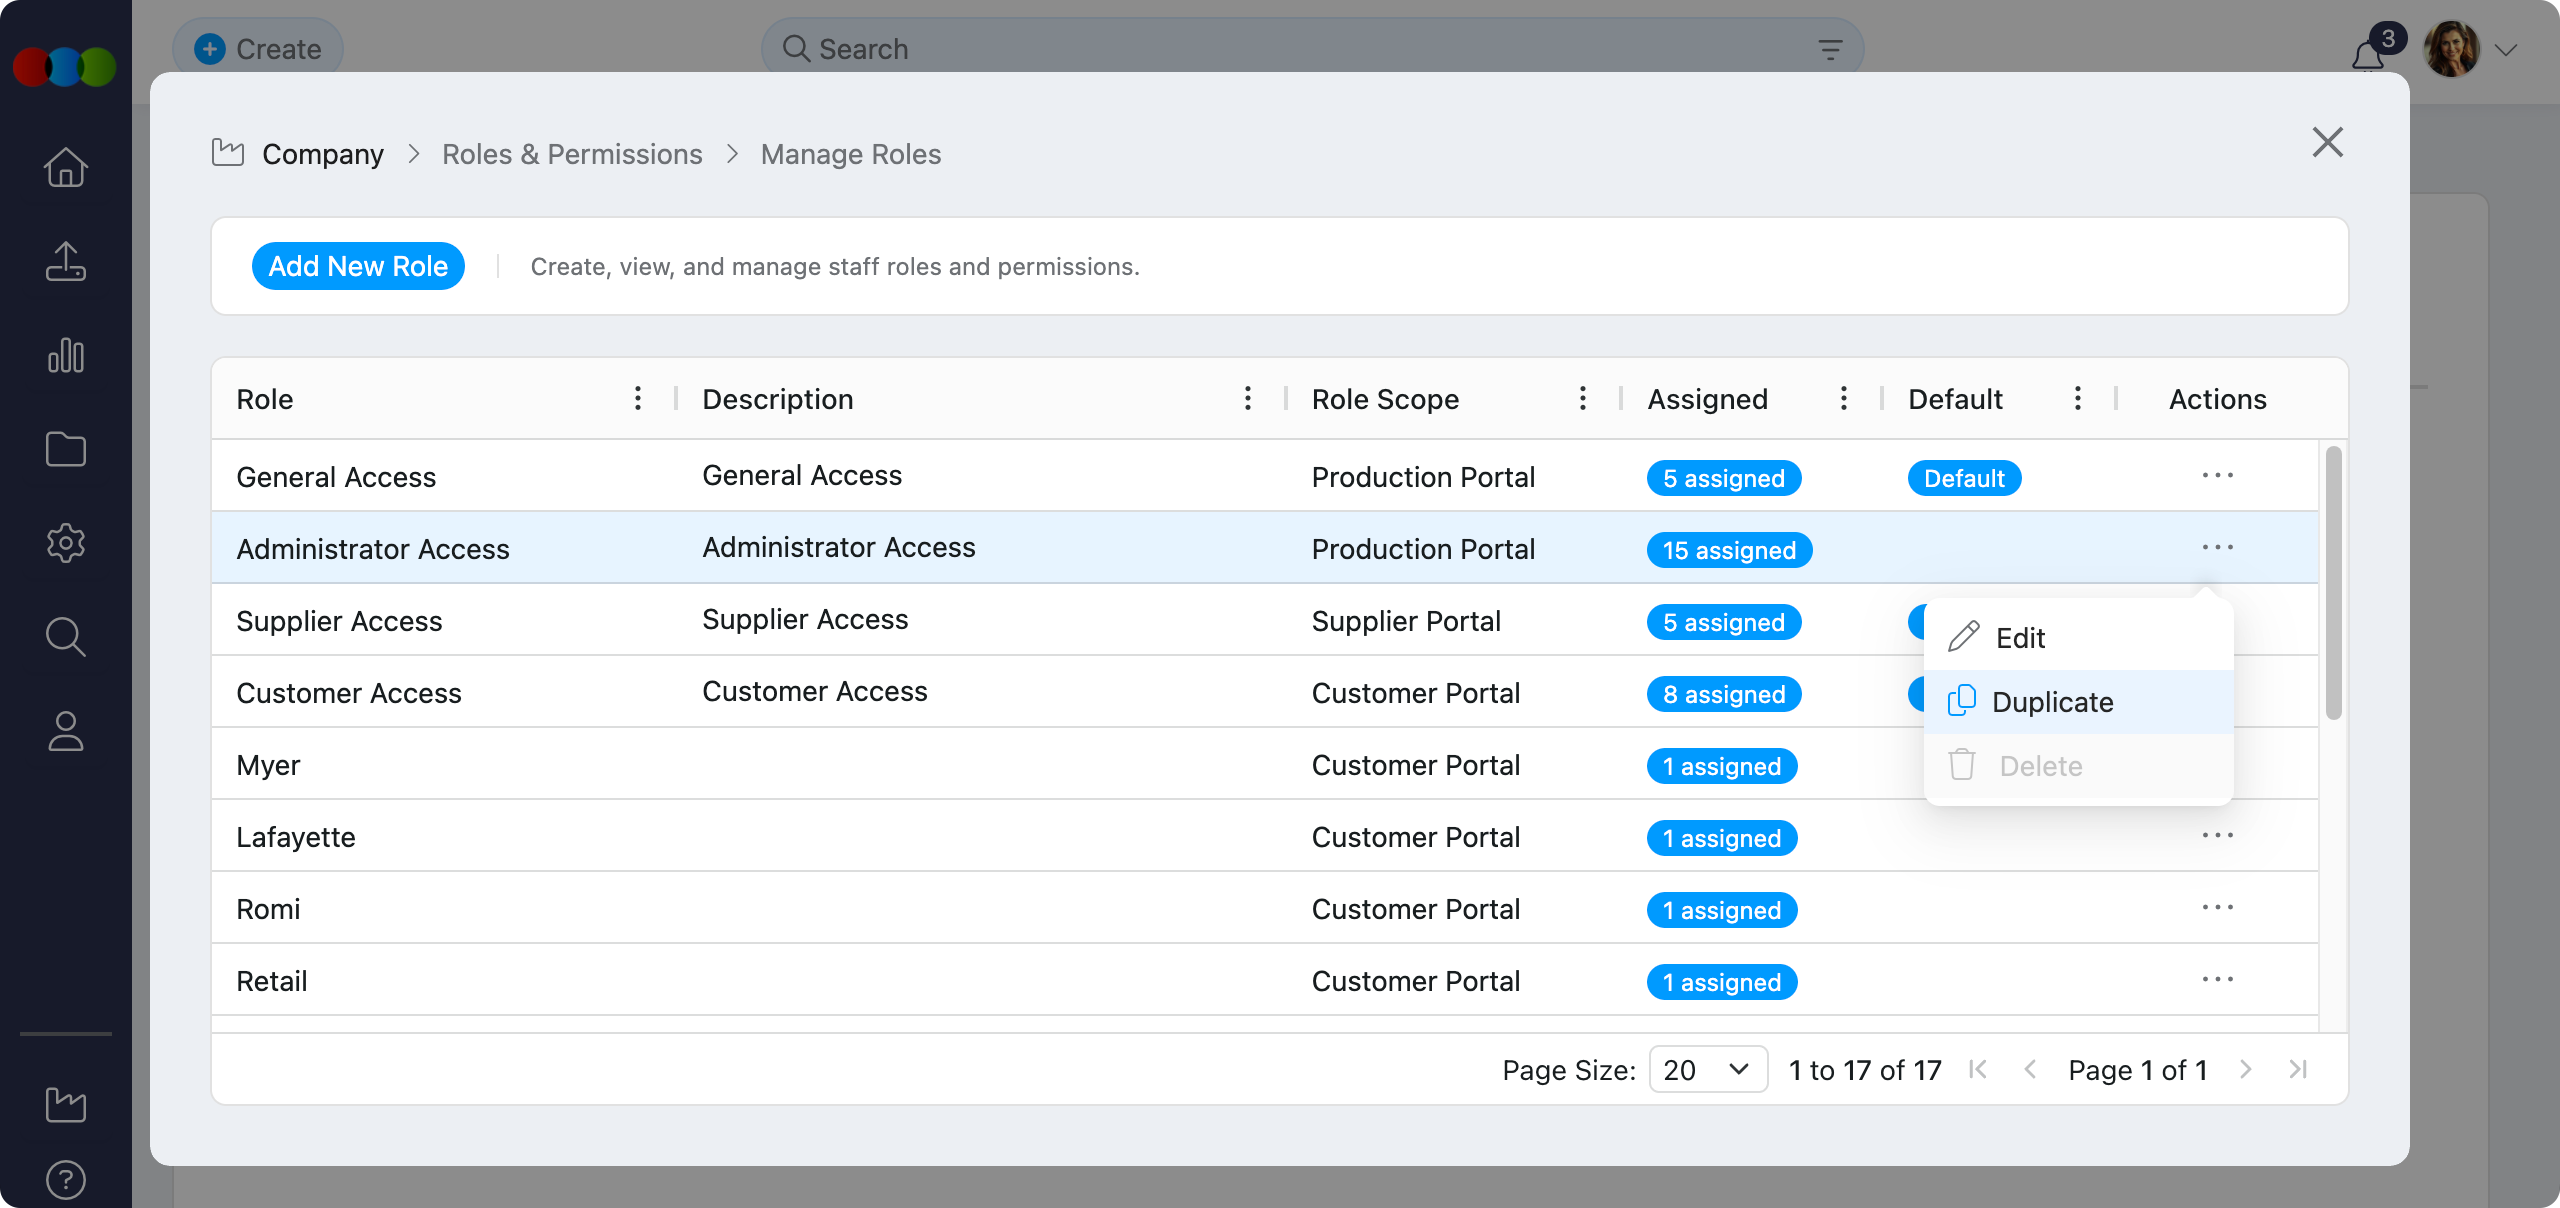Image resolution: width=2560 pixels, height=1208 pixels.
Task: Choose Edit in the actions menu
Action: 2020,638
